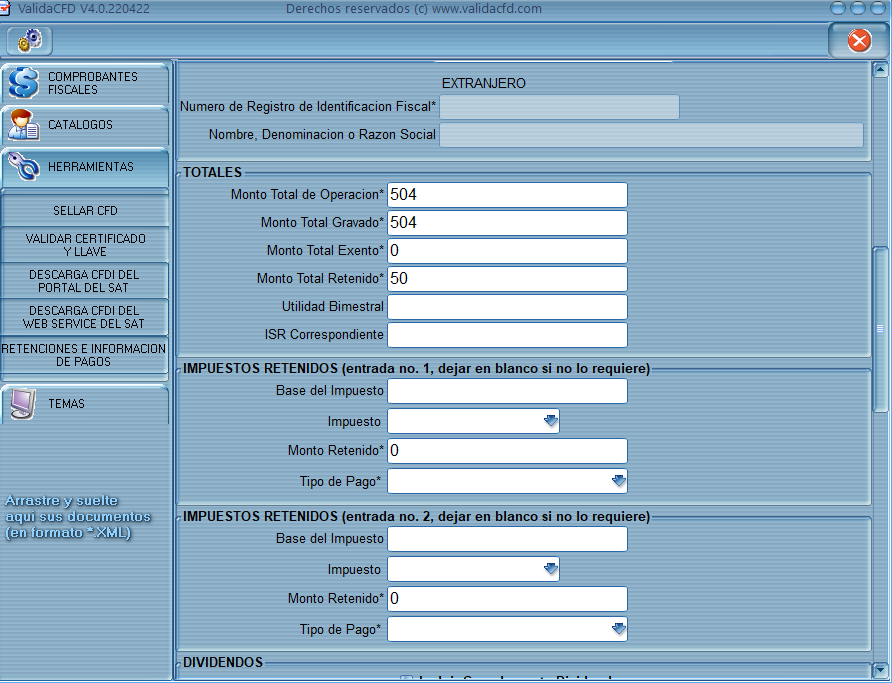The image size is (892, 683).
Task: Click the EXTRANJERO heading text
Action: (x=484, y=84)
